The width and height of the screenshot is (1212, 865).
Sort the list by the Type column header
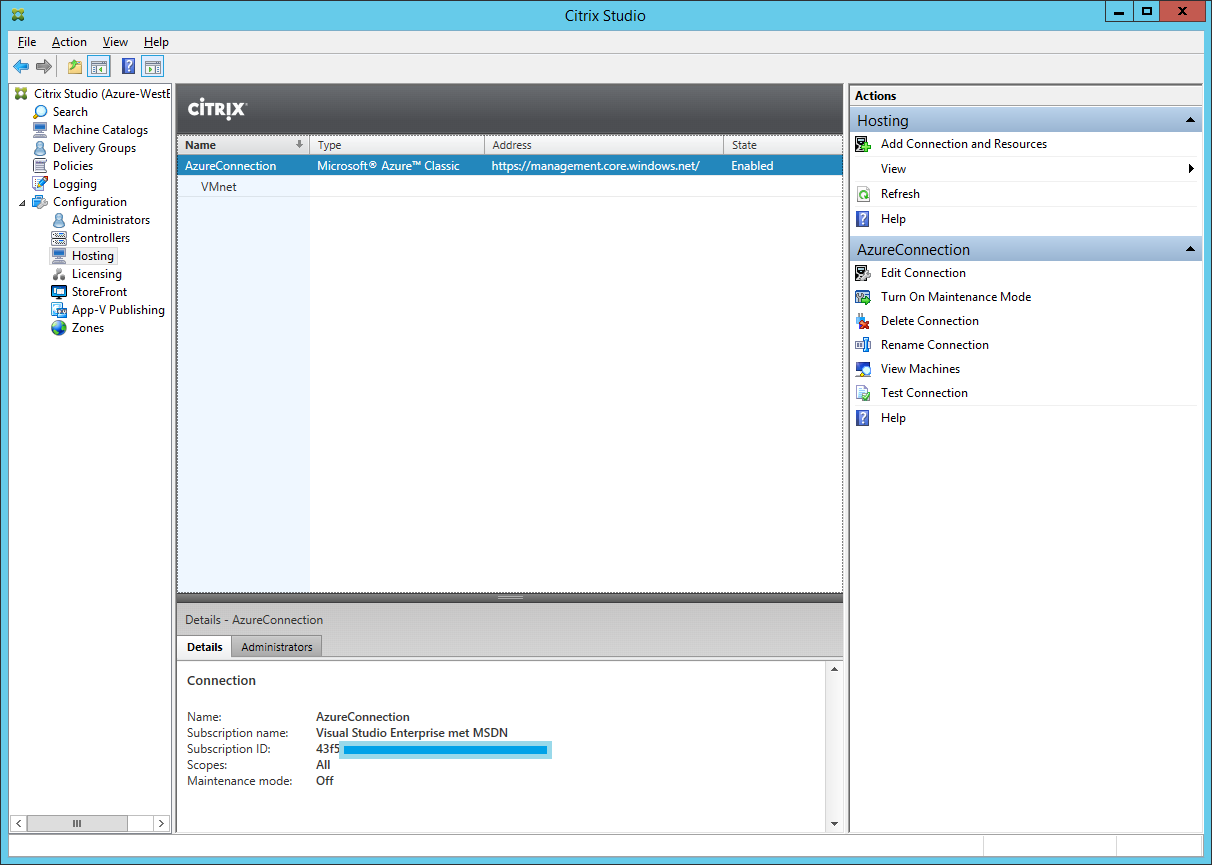(397, 145)
